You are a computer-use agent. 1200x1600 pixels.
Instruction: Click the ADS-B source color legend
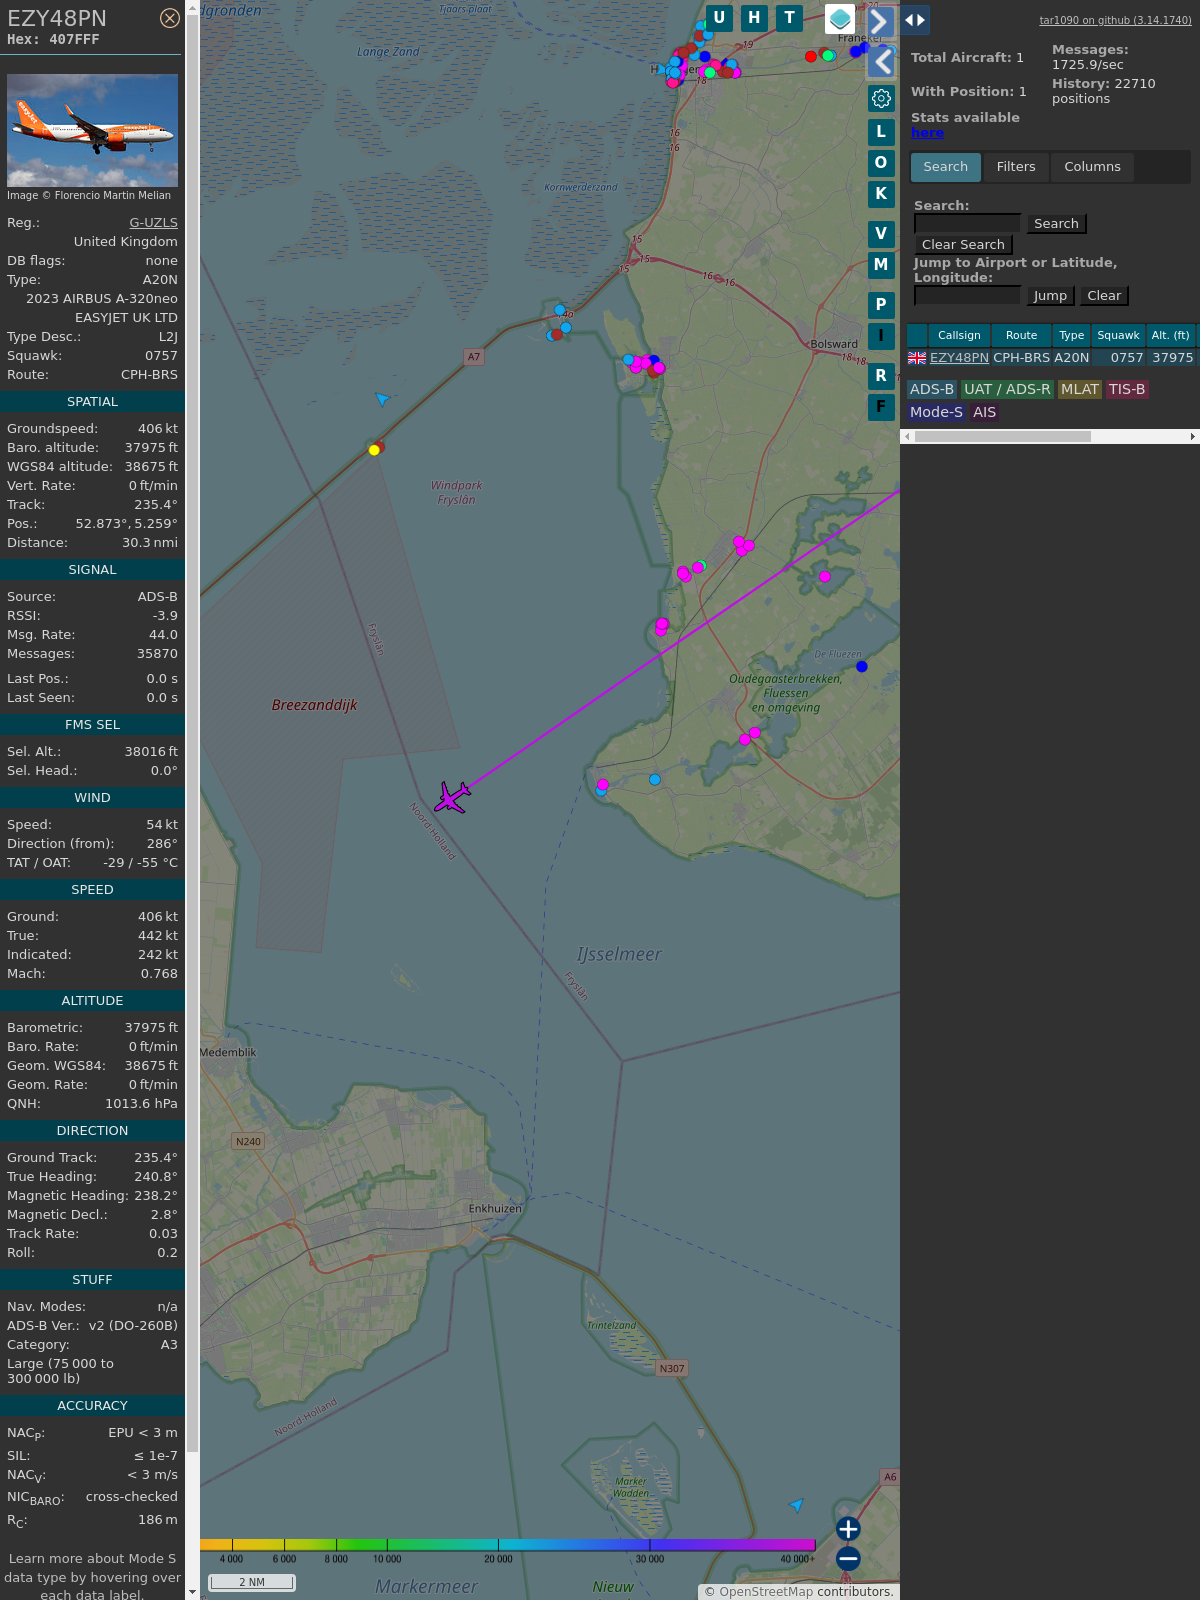[932, 389]
